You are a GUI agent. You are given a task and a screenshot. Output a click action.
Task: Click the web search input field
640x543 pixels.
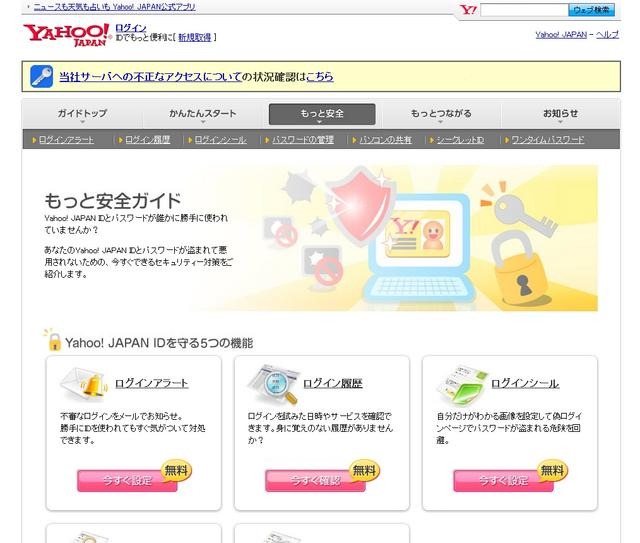[524, 10]
